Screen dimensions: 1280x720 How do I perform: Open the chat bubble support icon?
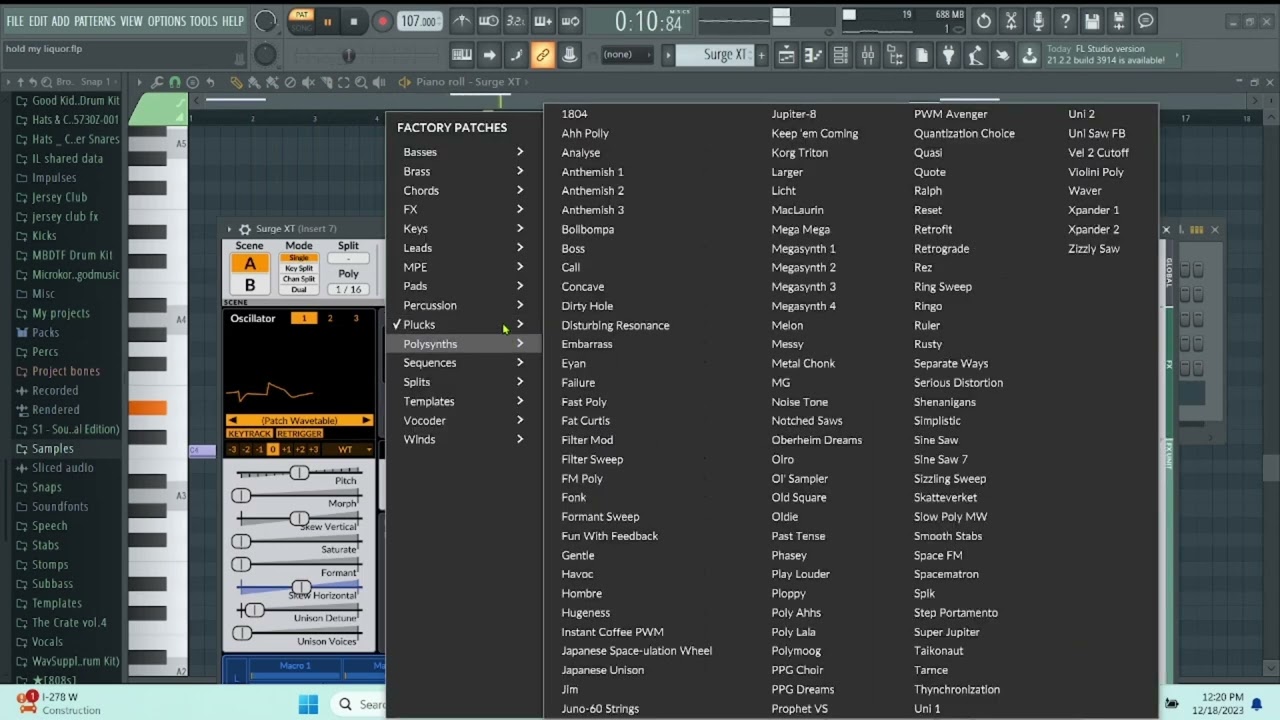(1146, 21)
